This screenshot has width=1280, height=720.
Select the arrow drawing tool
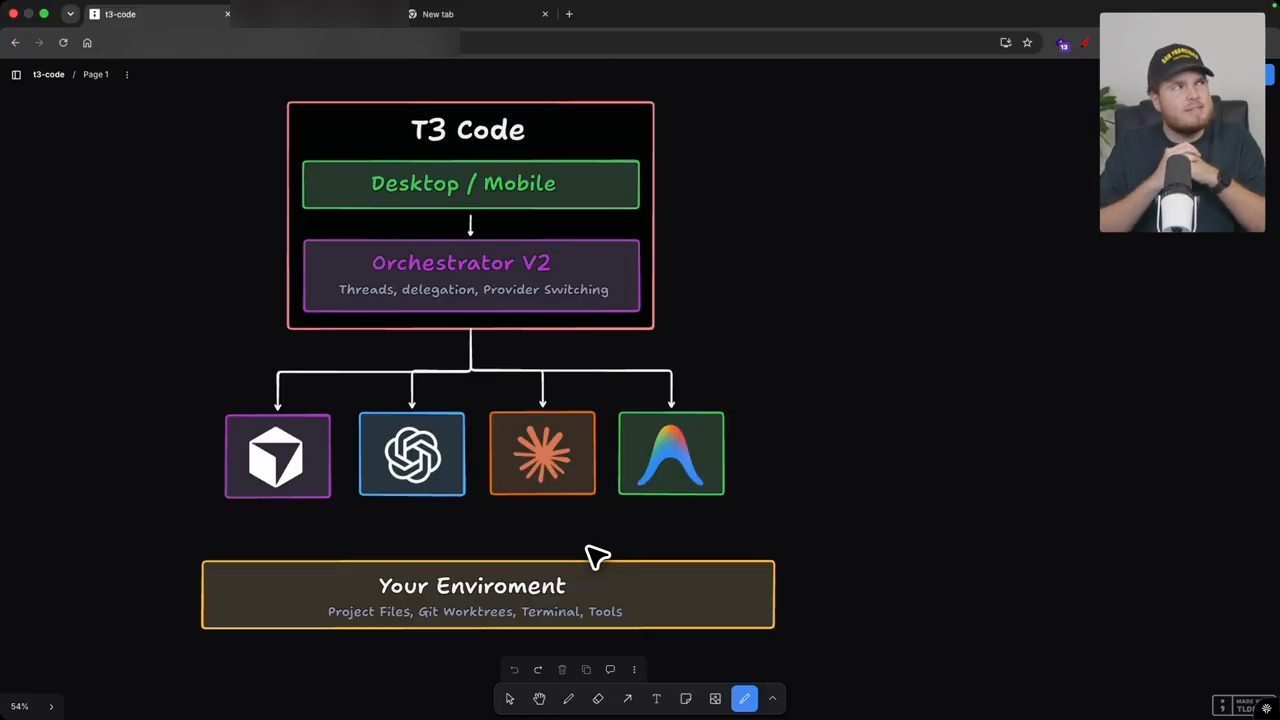click(x=627, y=699)
